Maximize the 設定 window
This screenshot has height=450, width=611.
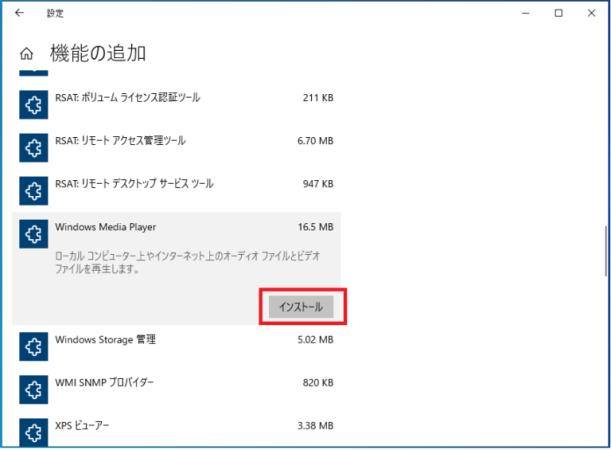point(558,13)
